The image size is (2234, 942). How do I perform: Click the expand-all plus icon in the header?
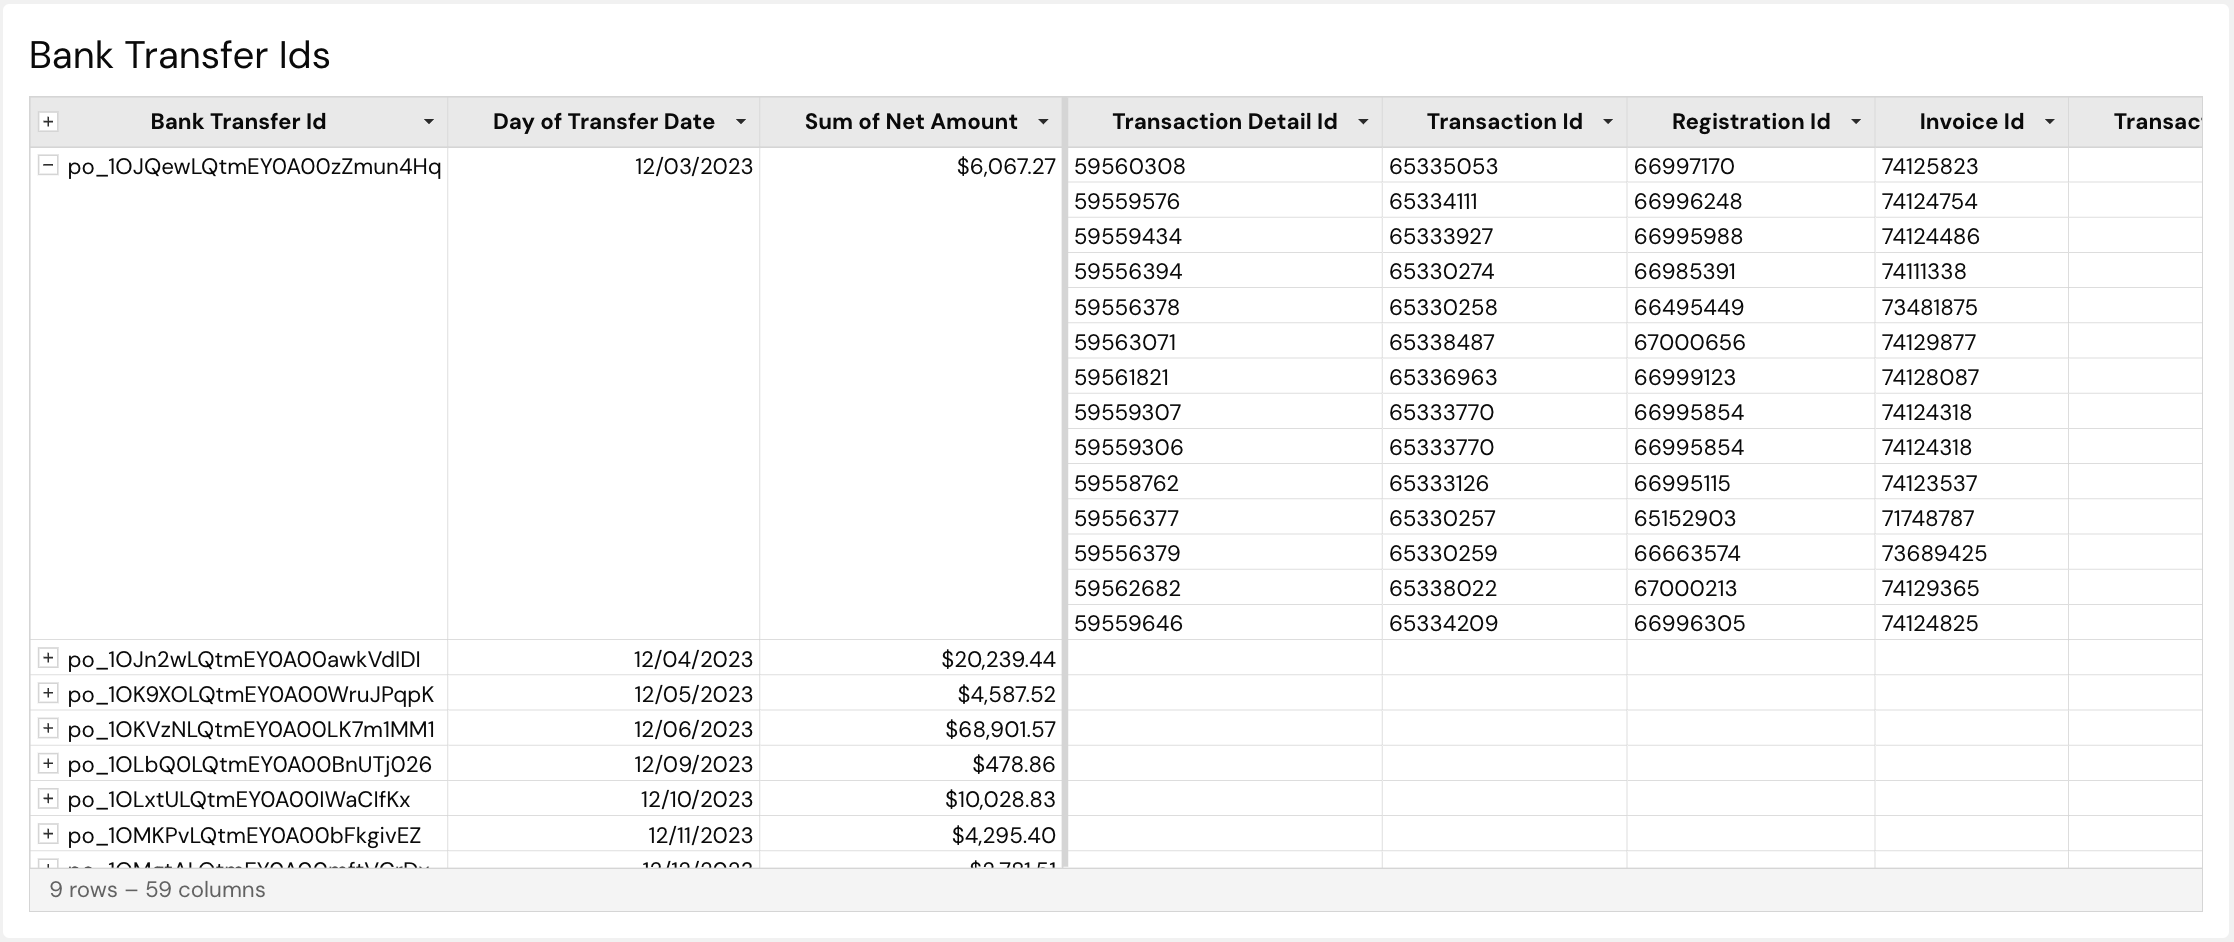click(x=47, y=120)
